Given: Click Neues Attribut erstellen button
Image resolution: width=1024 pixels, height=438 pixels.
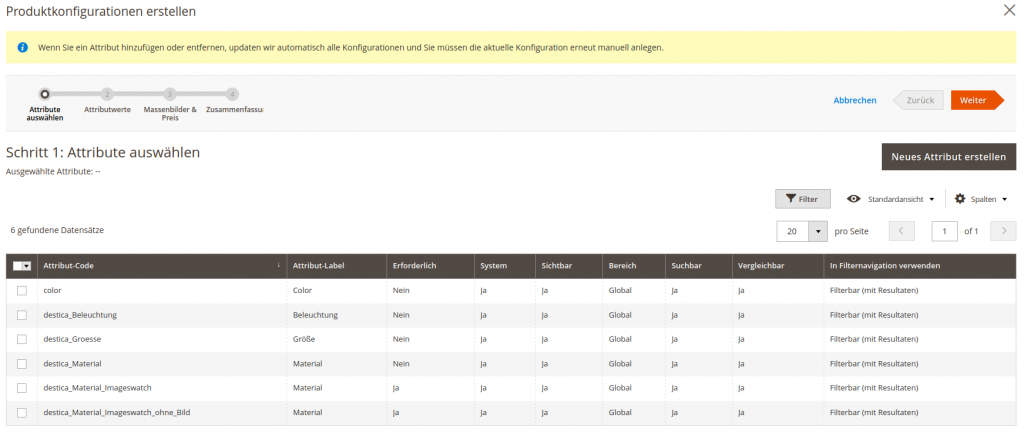Looking at the screenshot, I should click(x=948, y=157).
